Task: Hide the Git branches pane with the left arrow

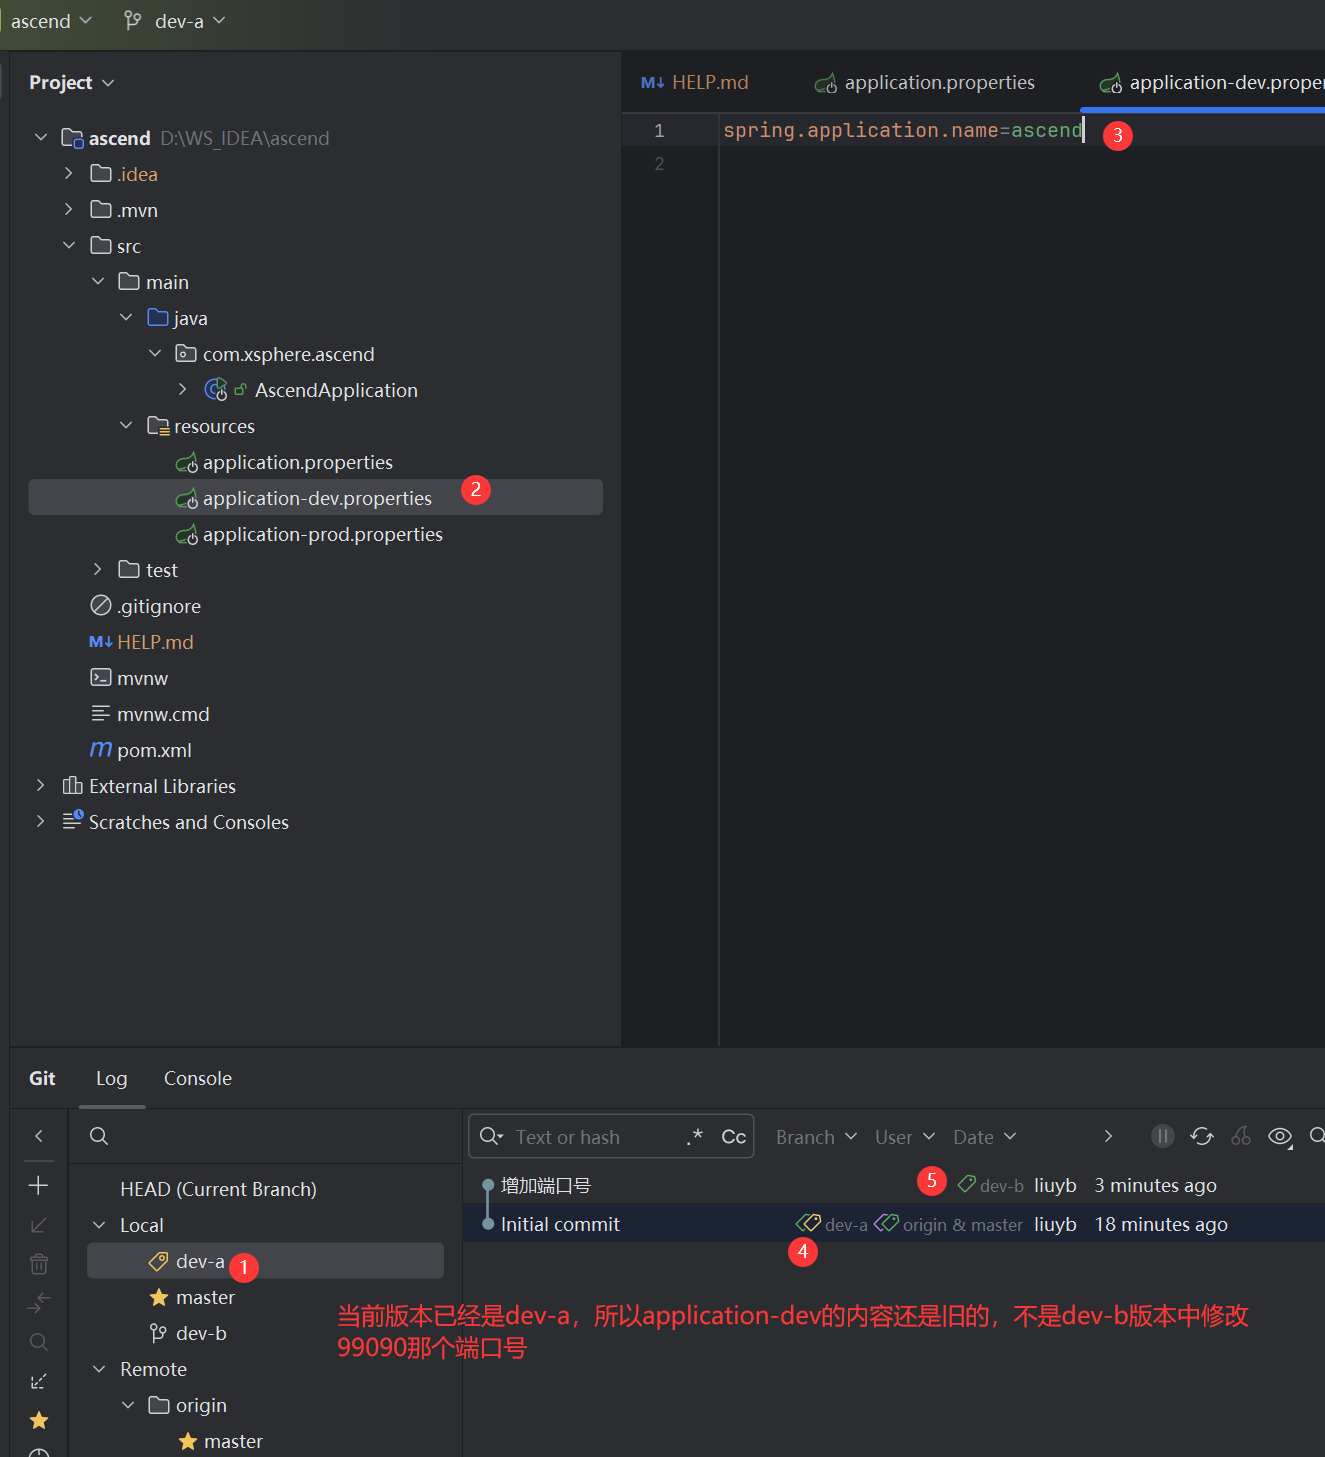Action: tap(38, 1136)
